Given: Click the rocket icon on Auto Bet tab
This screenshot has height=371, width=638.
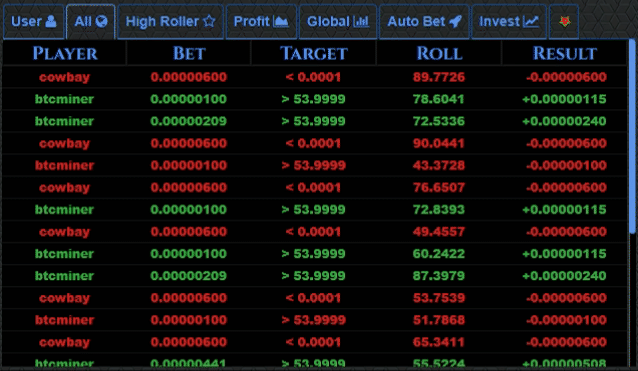Looking at the screenshot, I should coord(455,22).
